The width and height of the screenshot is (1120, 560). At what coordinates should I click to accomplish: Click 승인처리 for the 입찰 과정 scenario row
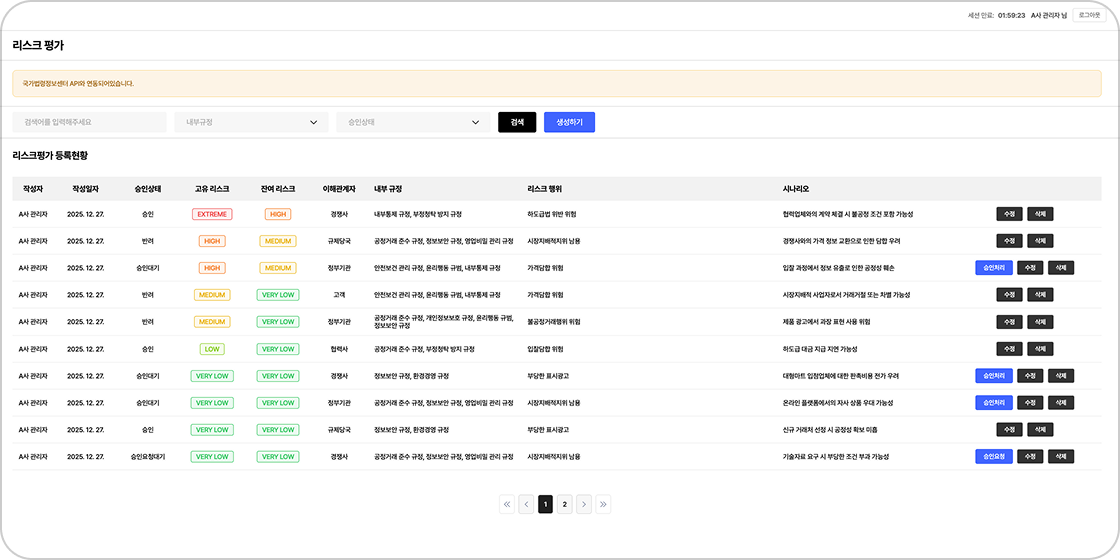tap(993, 268)
